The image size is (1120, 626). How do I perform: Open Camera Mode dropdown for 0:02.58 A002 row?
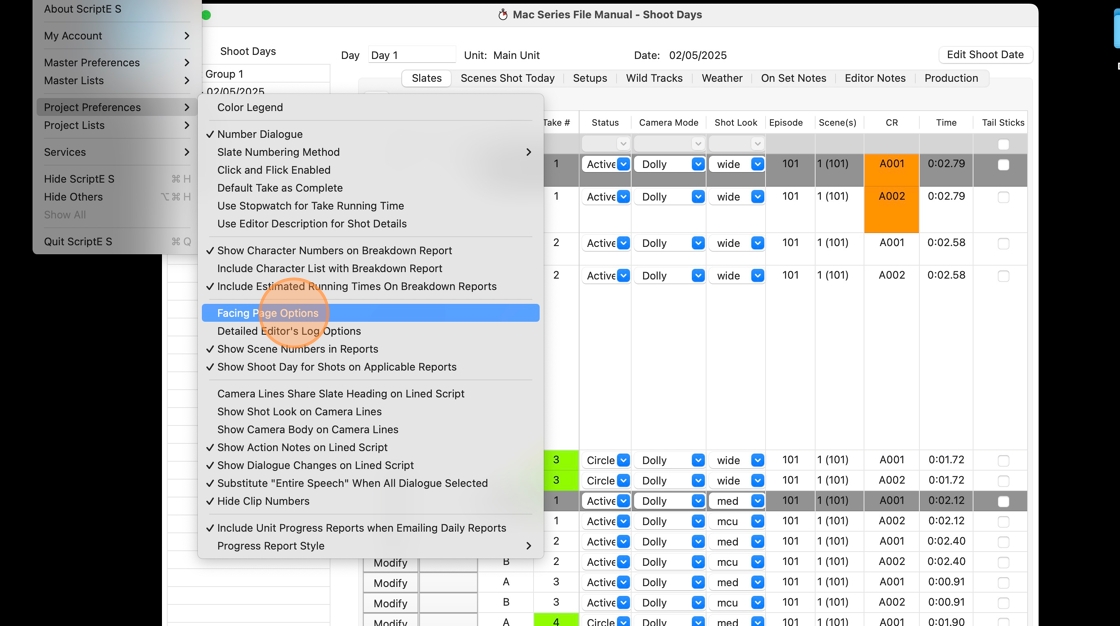(669, 275)
